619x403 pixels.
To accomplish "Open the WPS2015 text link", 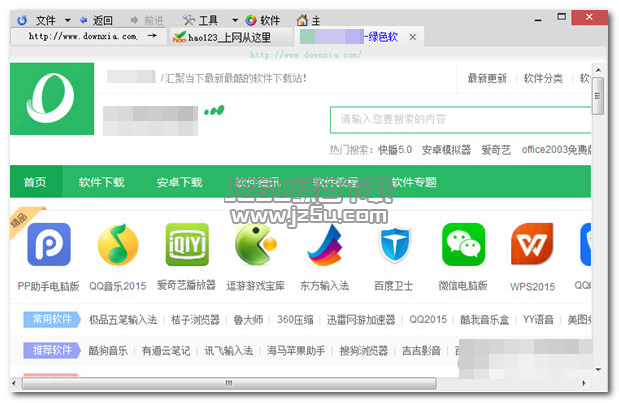I will [533, 287].
